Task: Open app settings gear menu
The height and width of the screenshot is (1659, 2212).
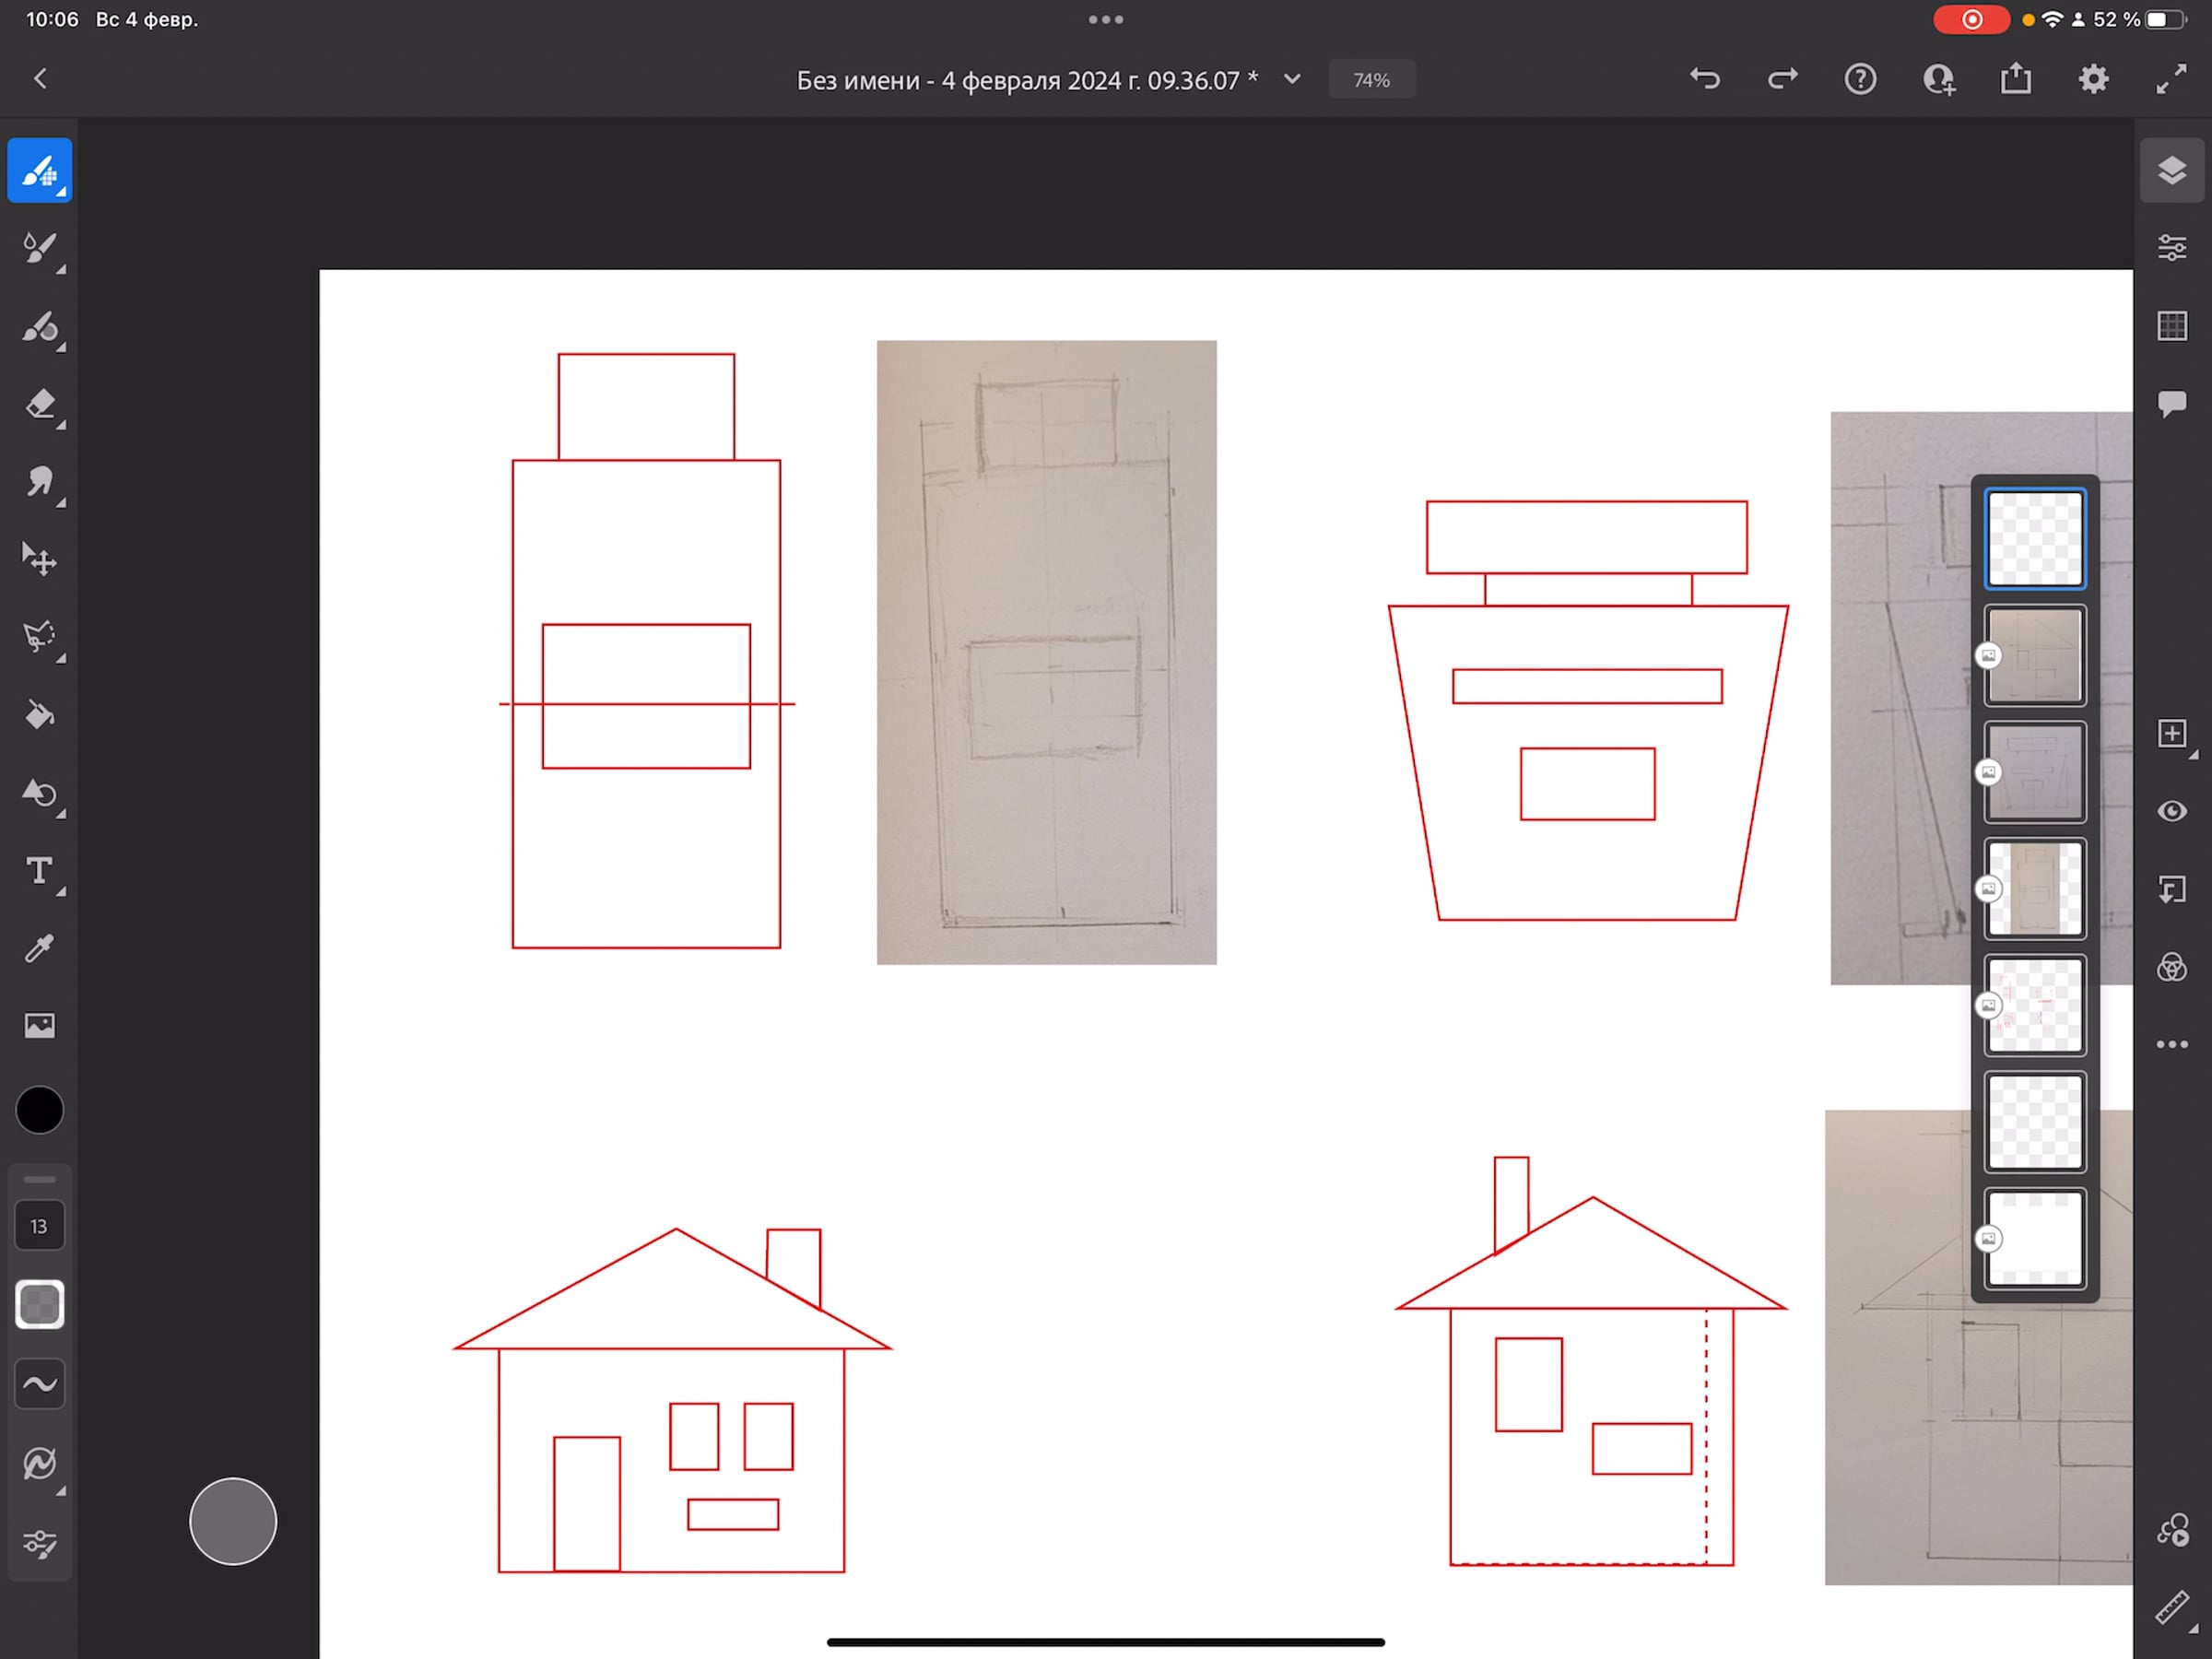Action: pyautogui.click(x=2093, y=79)
